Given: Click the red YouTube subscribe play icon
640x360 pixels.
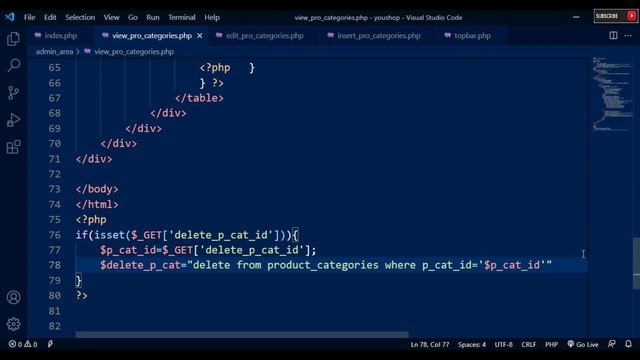Looking at the screenshot, I should pos(631,16).
